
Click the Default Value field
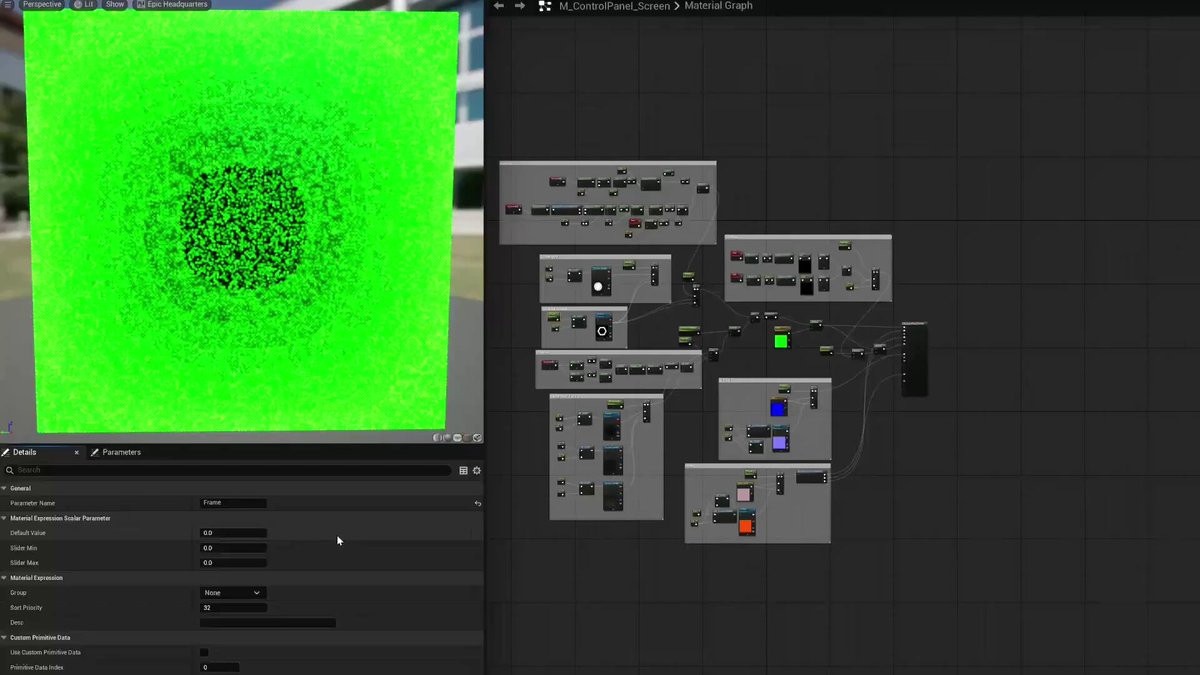[233, 533]
